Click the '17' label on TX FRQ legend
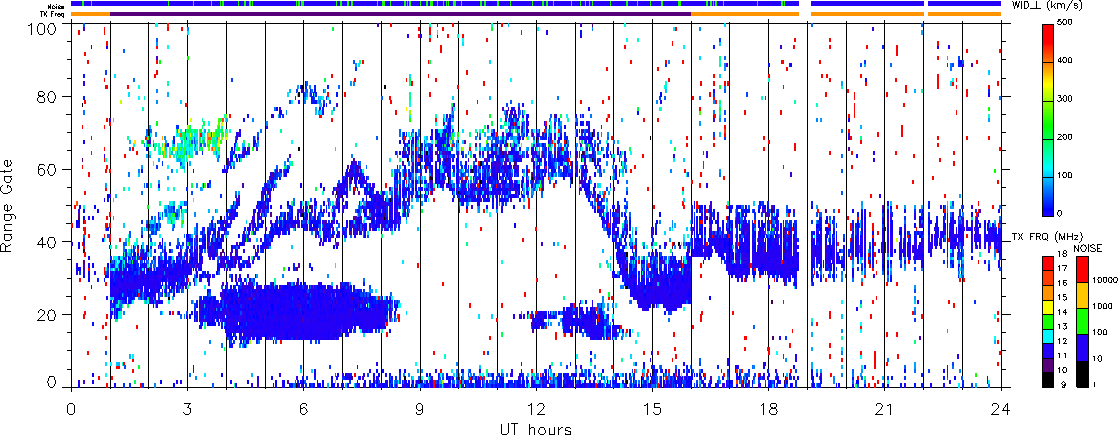1118x435 pixels. pyautogui.click(x=1062, y=268)
